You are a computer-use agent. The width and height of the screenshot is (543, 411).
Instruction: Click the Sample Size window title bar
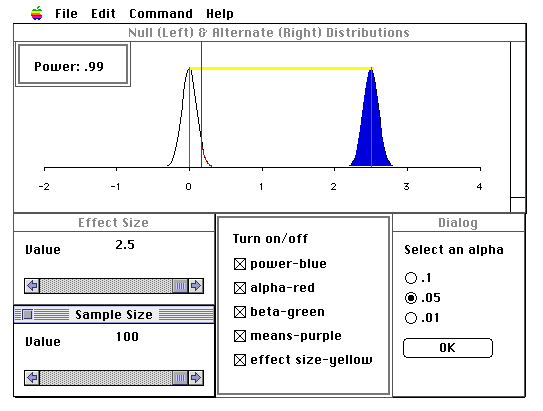(x=114, y=314)
